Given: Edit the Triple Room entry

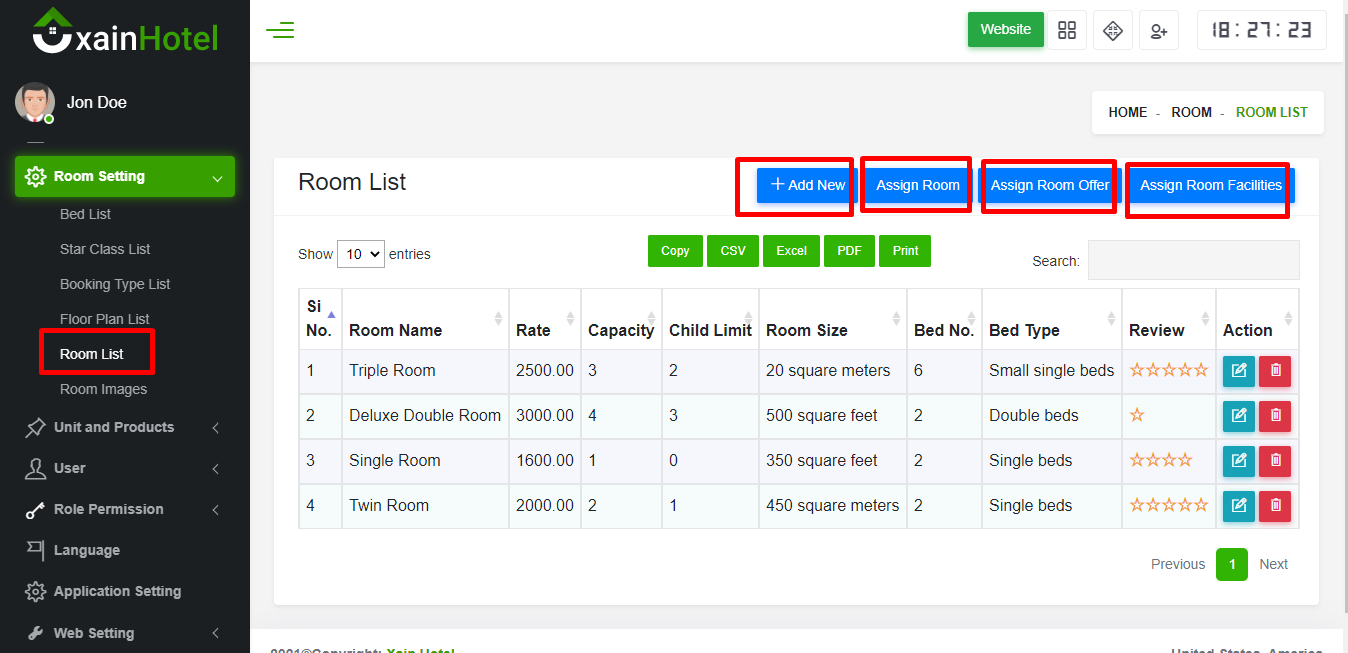Looking at the screenshot, I should [x=1239, y=371].
